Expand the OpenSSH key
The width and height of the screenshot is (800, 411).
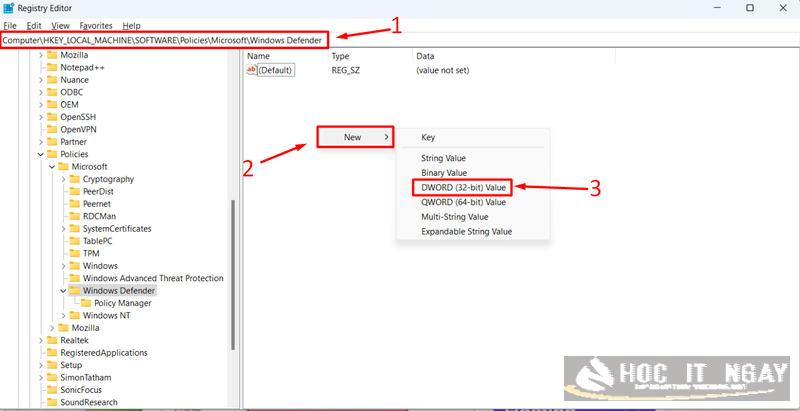[41, 117]
